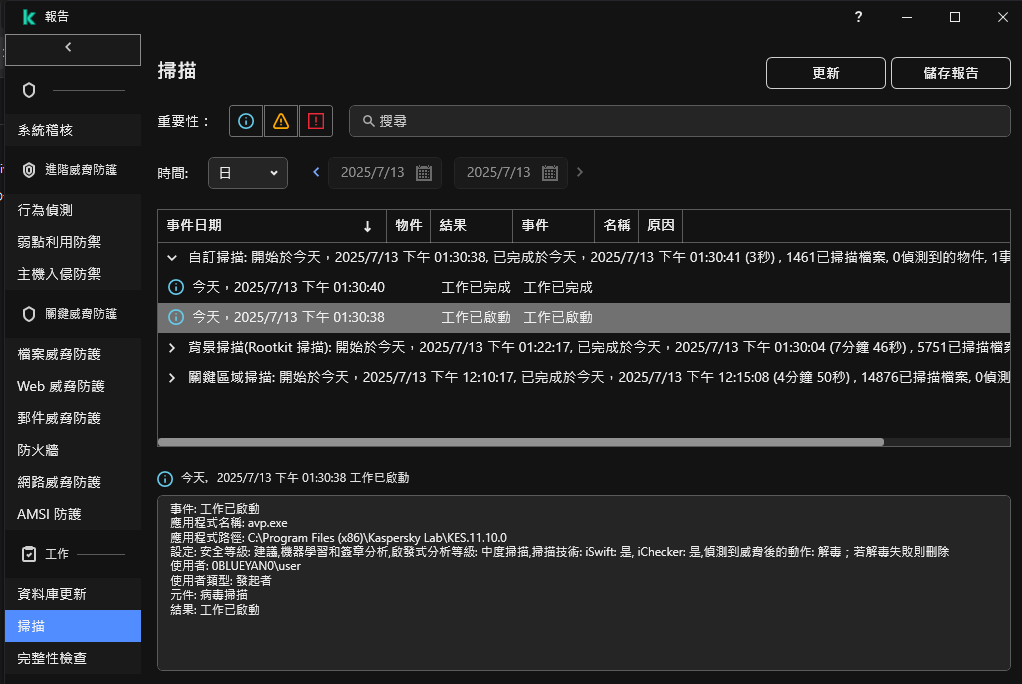This screenshot has width=1022, height=684.
Task: Click the 搜尋 search field
Action: (680, 121)
